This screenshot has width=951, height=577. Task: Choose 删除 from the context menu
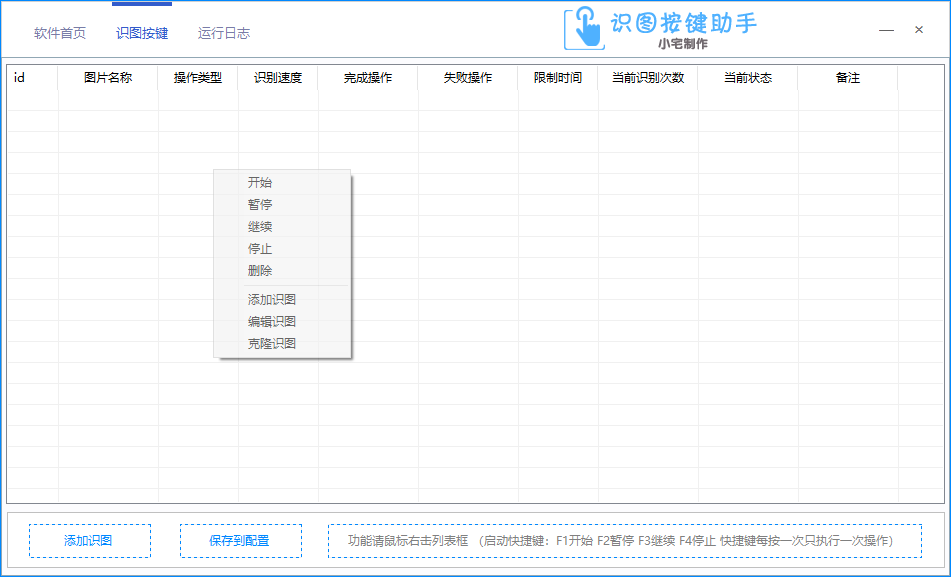point(260,270)
